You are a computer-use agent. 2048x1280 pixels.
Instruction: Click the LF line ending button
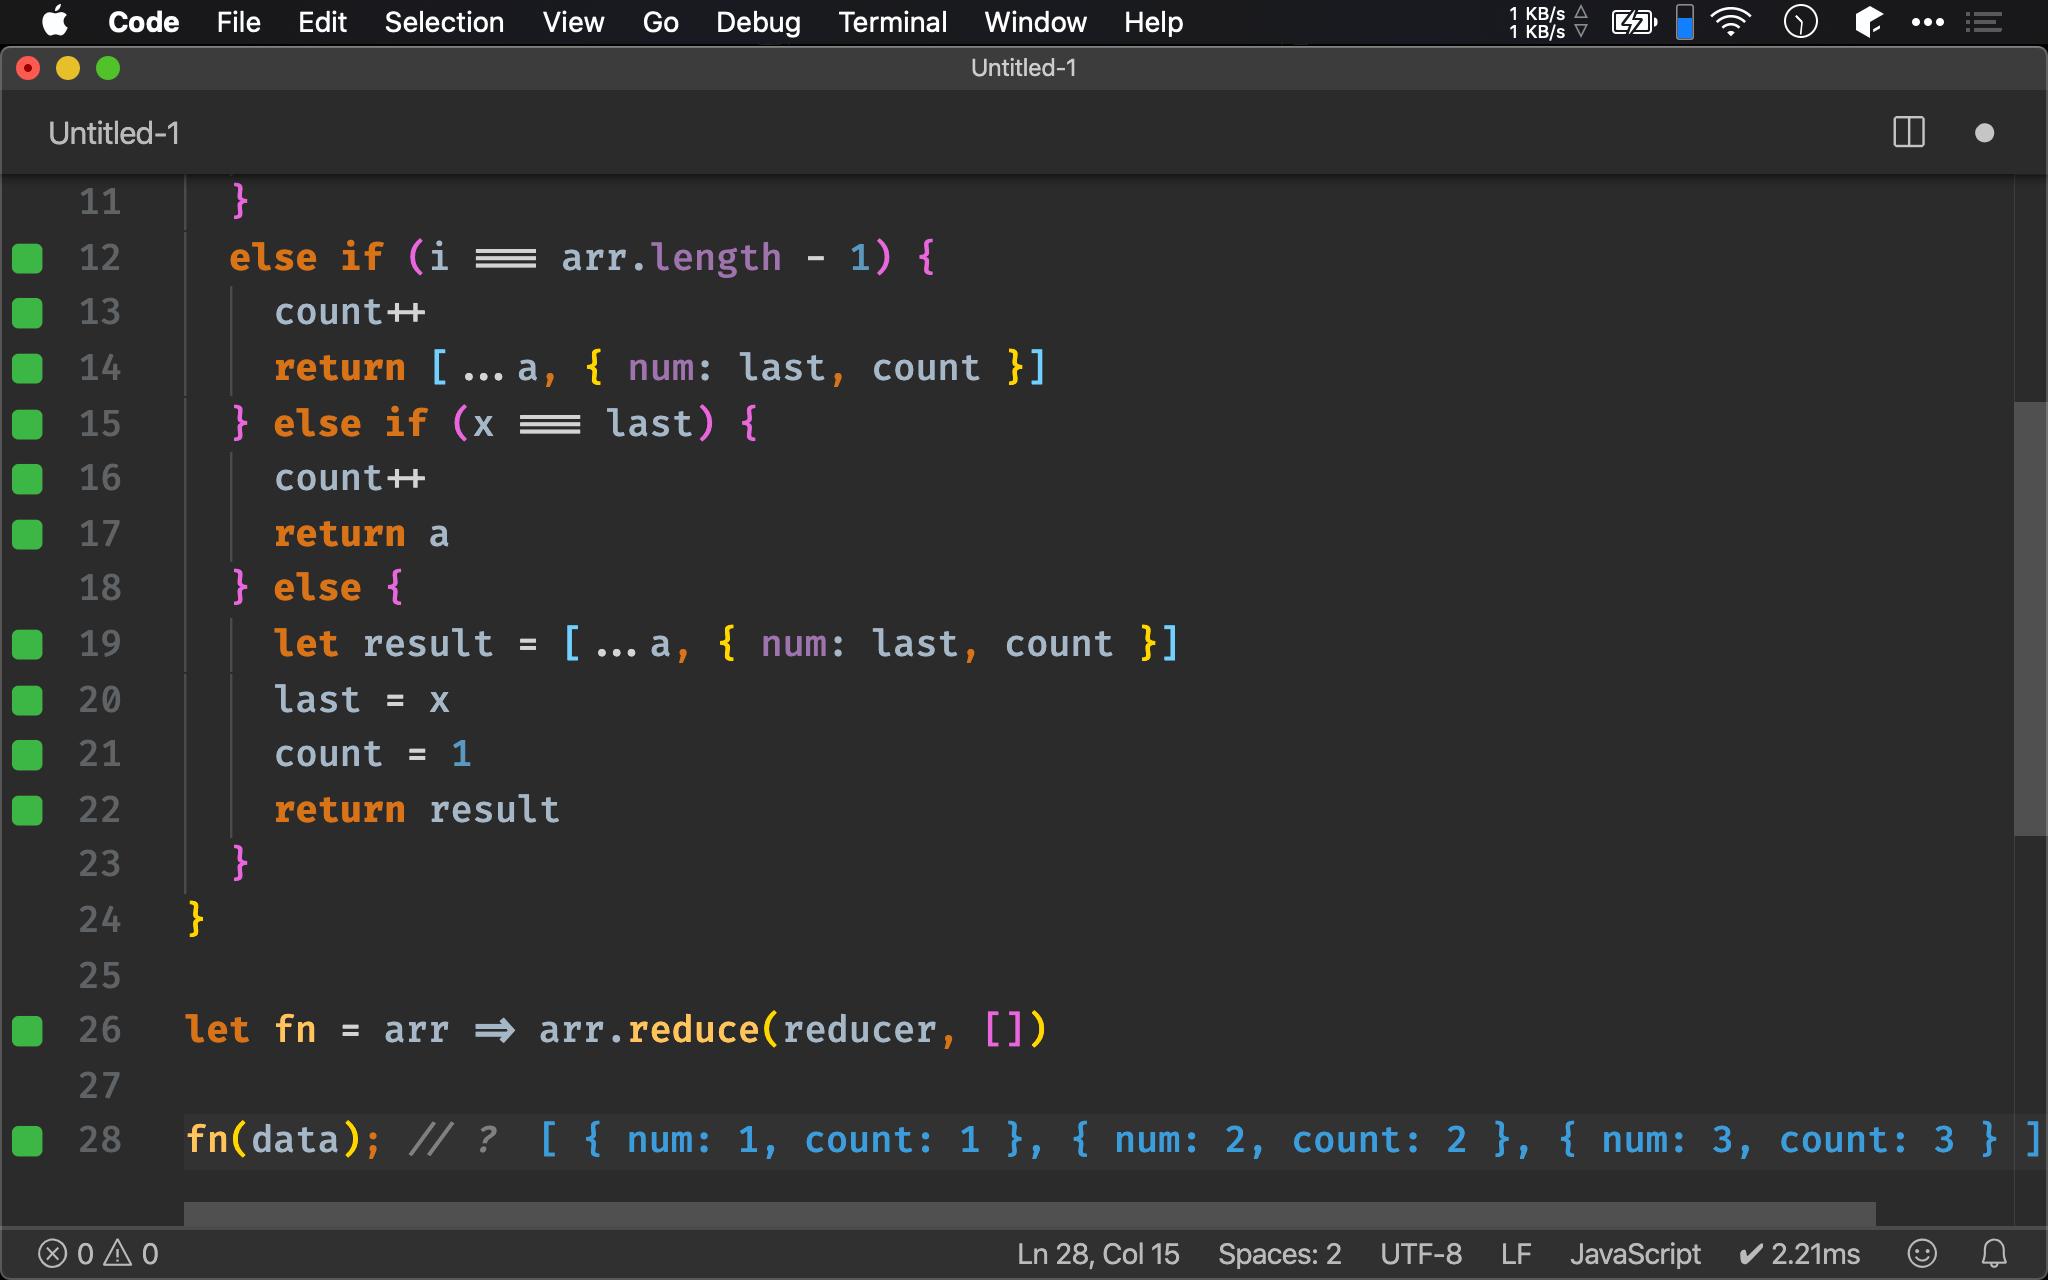pos(1516,1253)
